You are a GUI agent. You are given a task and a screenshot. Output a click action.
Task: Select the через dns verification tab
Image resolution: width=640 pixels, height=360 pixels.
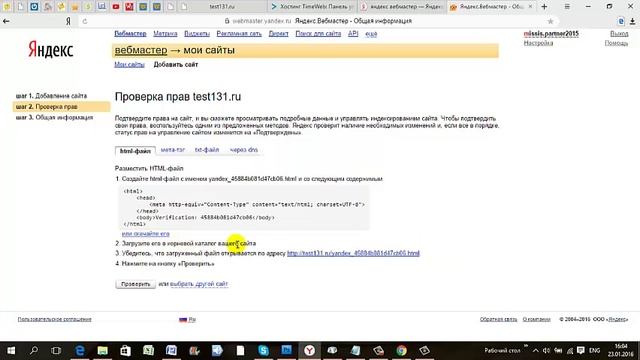[x=244, y=150]
